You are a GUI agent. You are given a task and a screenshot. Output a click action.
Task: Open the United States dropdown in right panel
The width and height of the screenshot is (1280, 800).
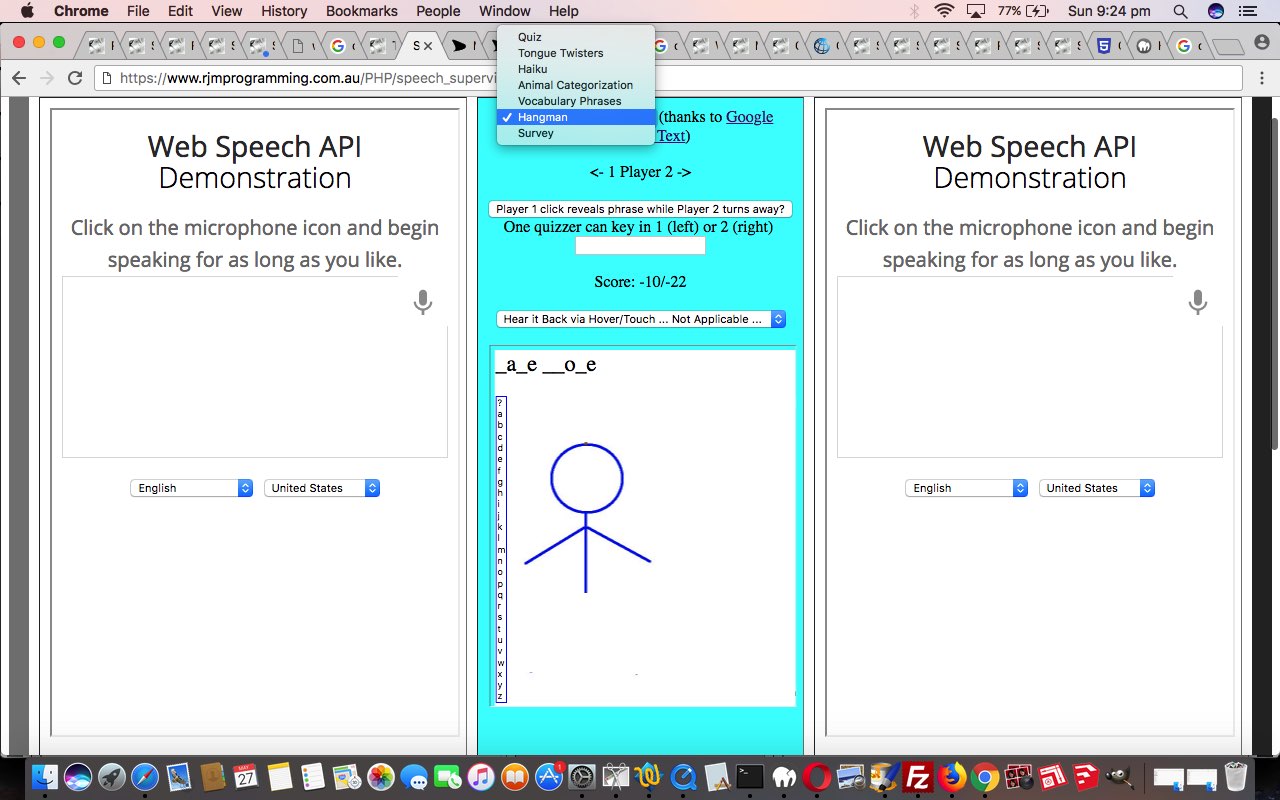coord(1097,488)
